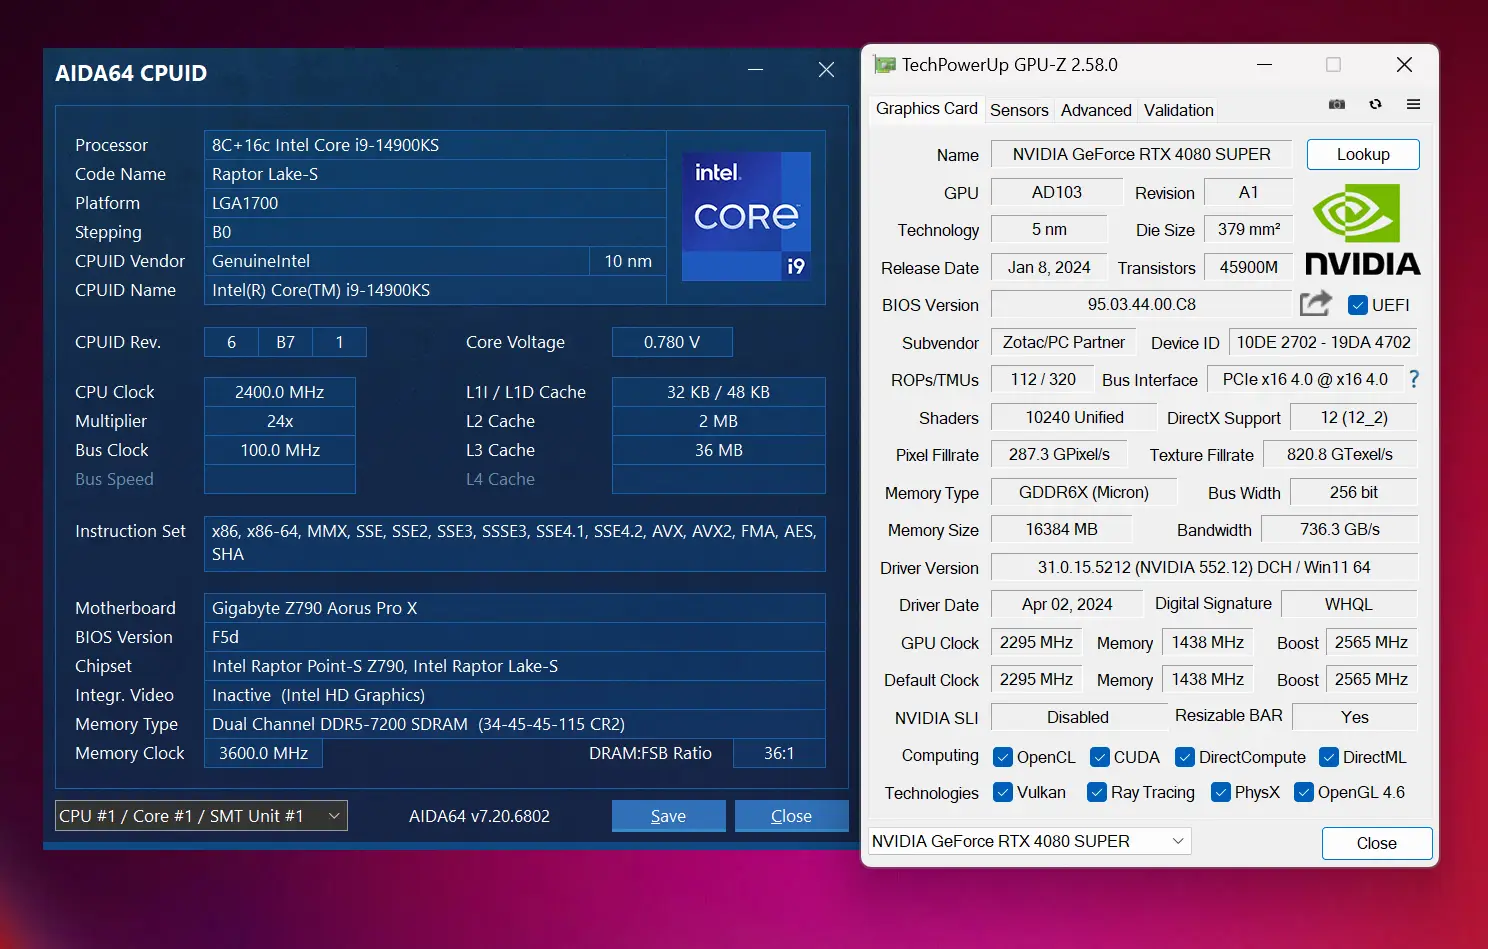The width and height of the screenshot is (1488, 949).
Task: Switch to the Graphics Card tab
Action: (927, 108)
